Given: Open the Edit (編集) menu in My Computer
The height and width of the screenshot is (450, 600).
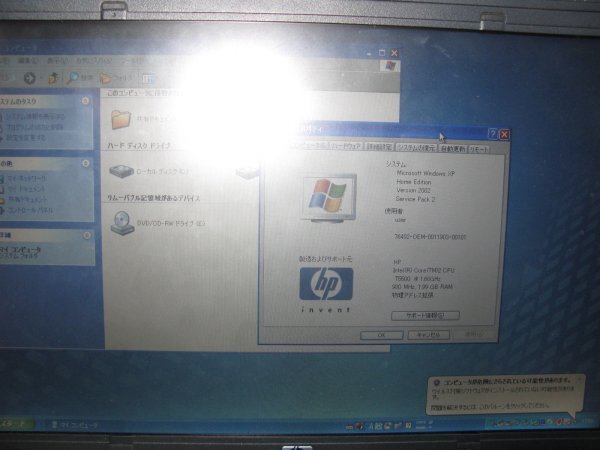Looking at the screenshot, I should pyautogui.click(x=28, y=61).
